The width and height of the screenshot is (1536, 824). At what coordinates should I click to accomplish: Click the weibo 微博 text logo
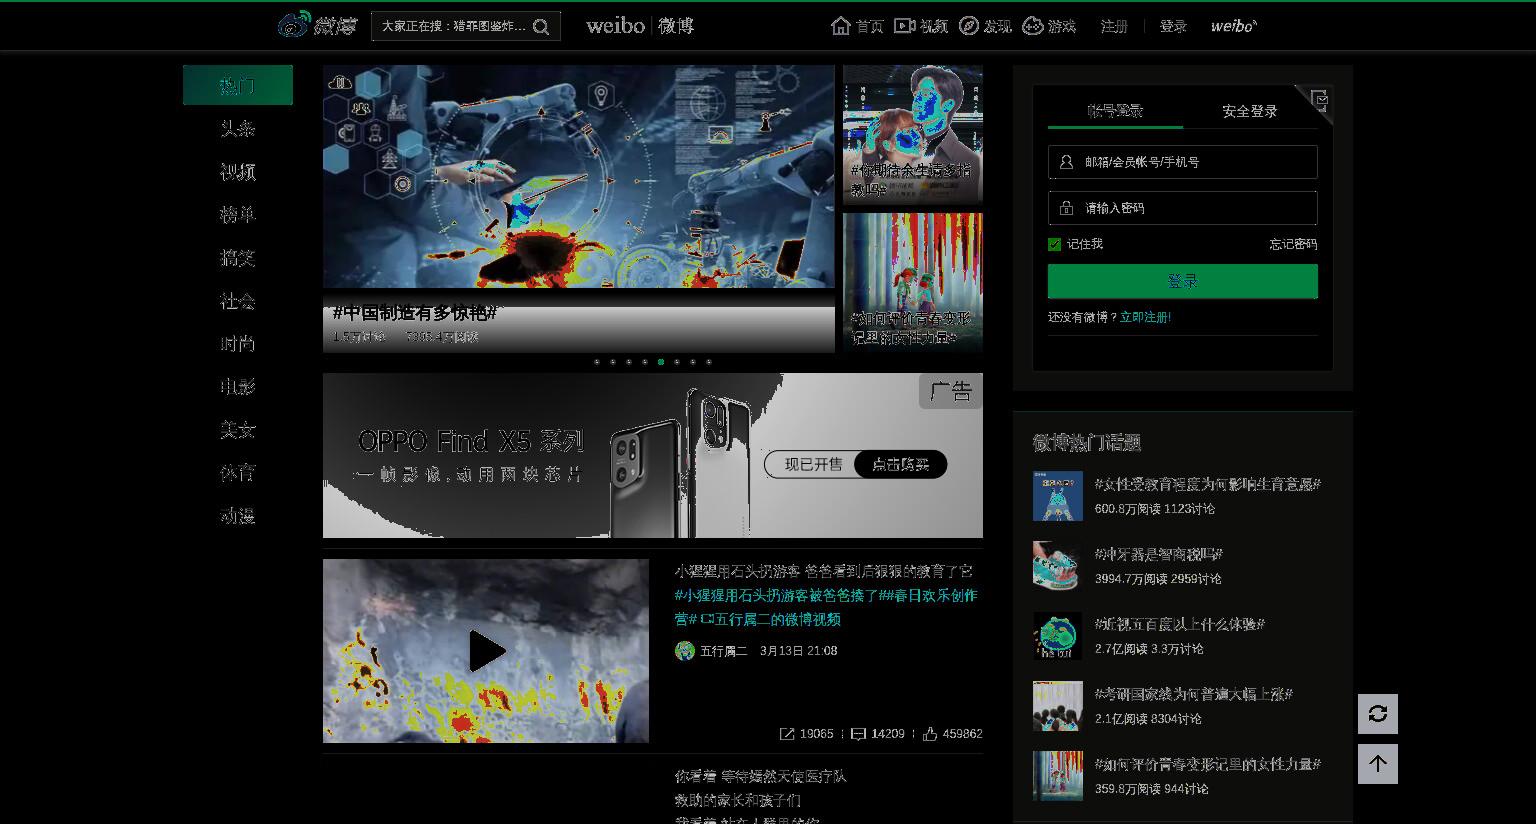point(640,26)
